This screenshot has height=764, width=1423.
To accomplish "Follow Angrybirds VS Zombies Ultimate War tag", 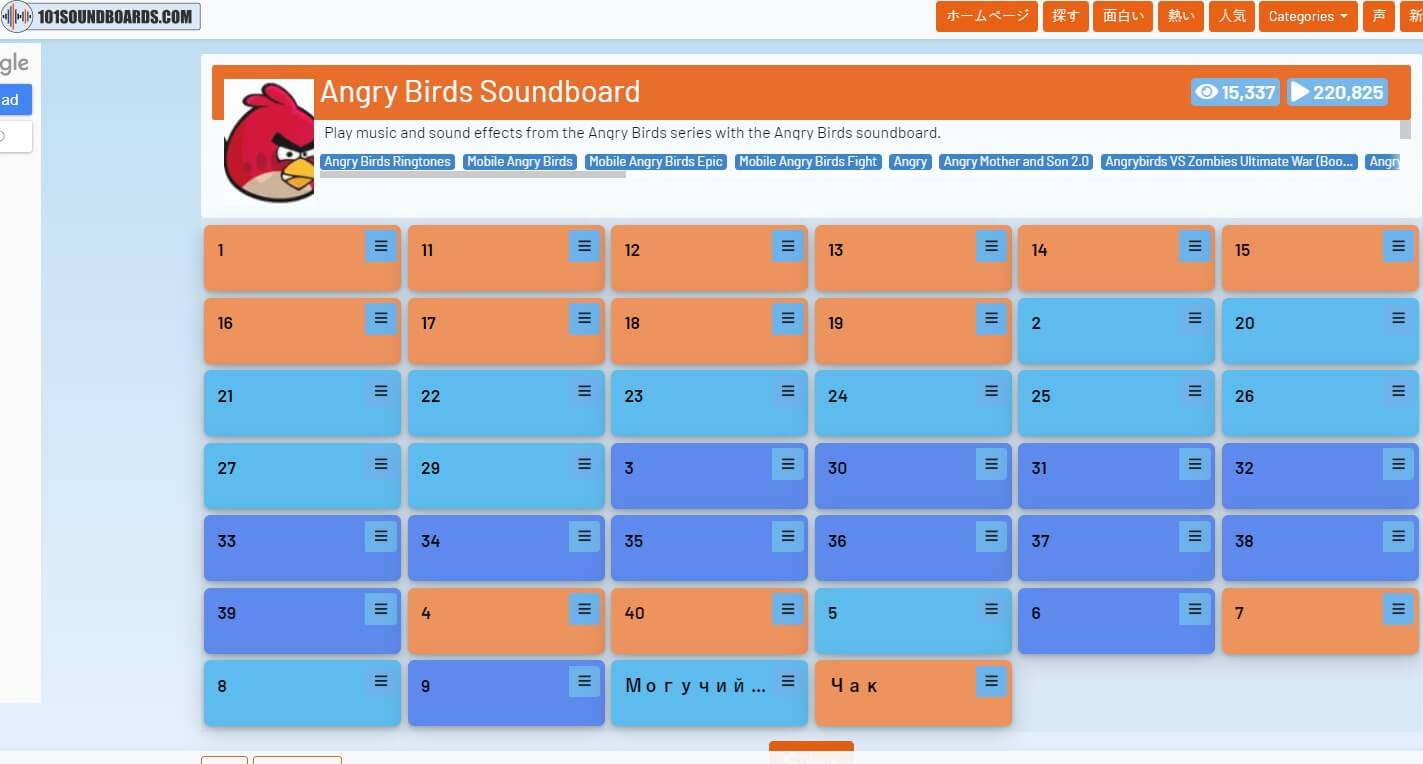I will pyautogui.click(x=1229, y=162).
